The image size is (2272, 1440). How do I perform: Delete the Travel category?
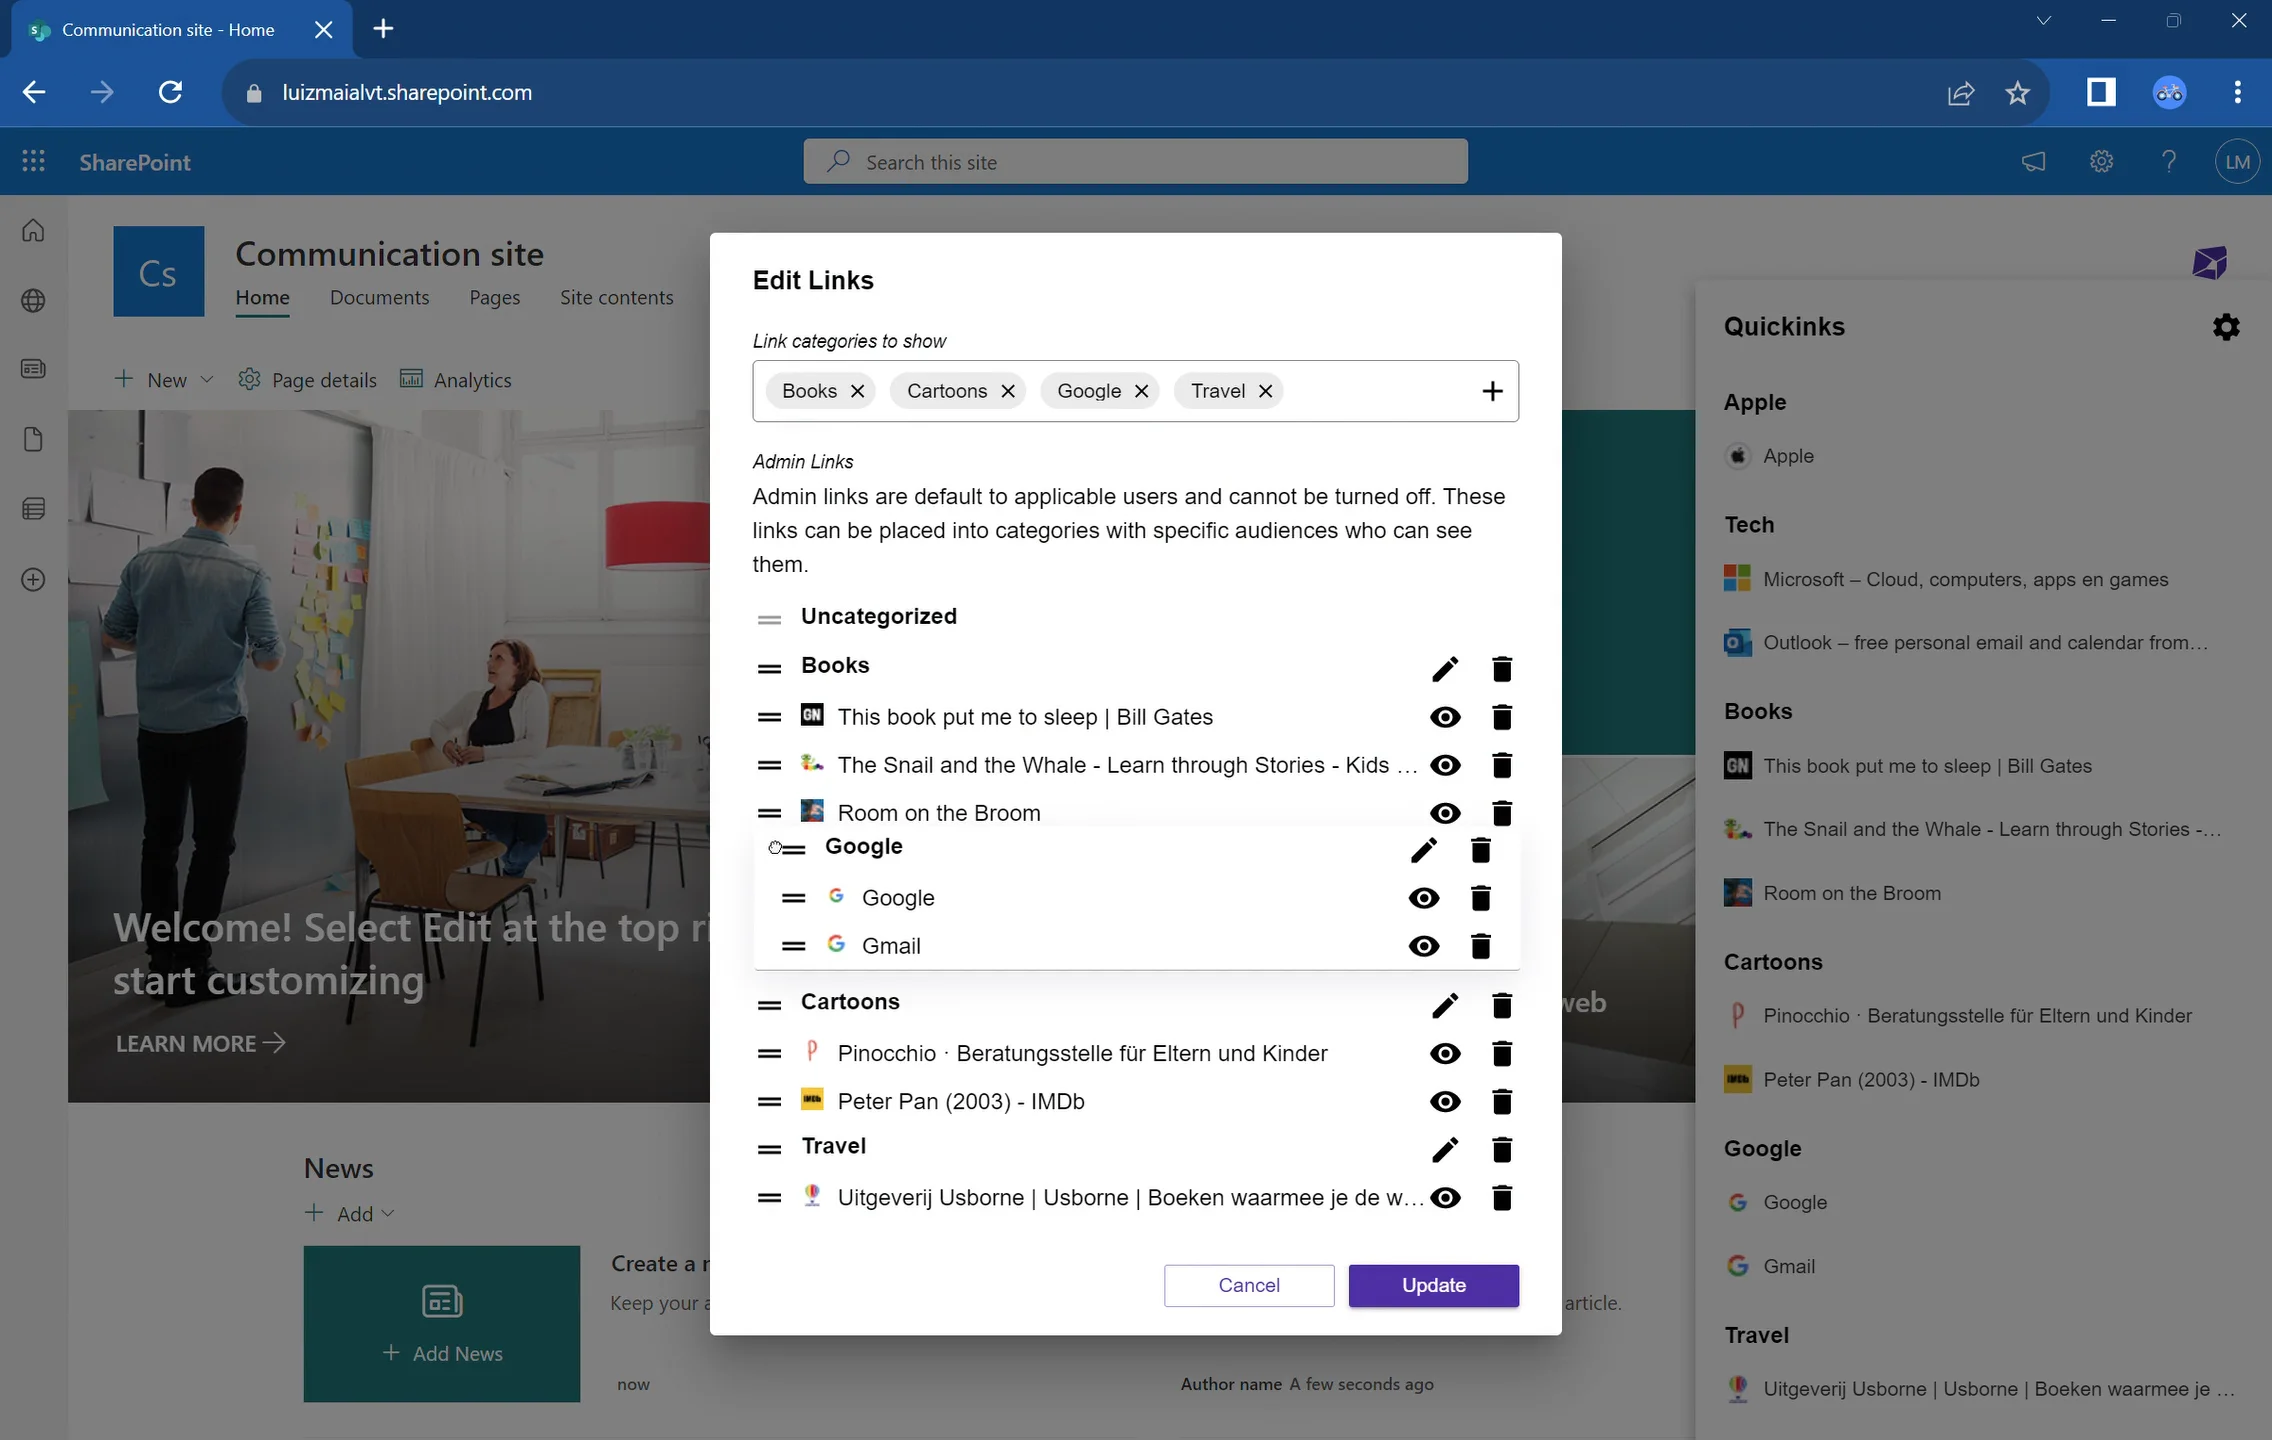(1501, 1148)
